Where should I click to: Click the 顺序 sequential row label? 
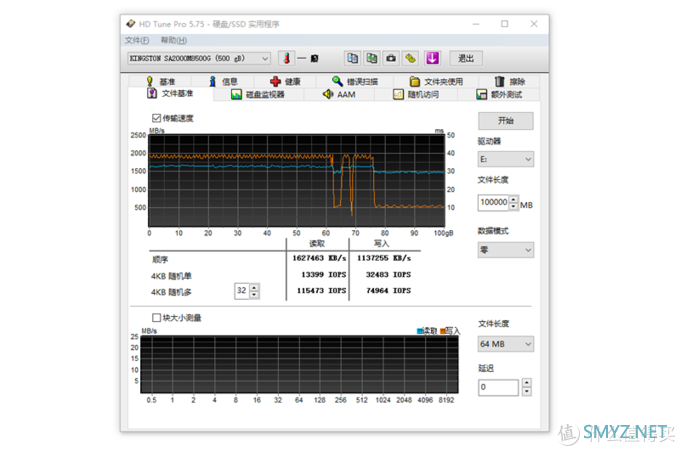click(x=160, y=259)
